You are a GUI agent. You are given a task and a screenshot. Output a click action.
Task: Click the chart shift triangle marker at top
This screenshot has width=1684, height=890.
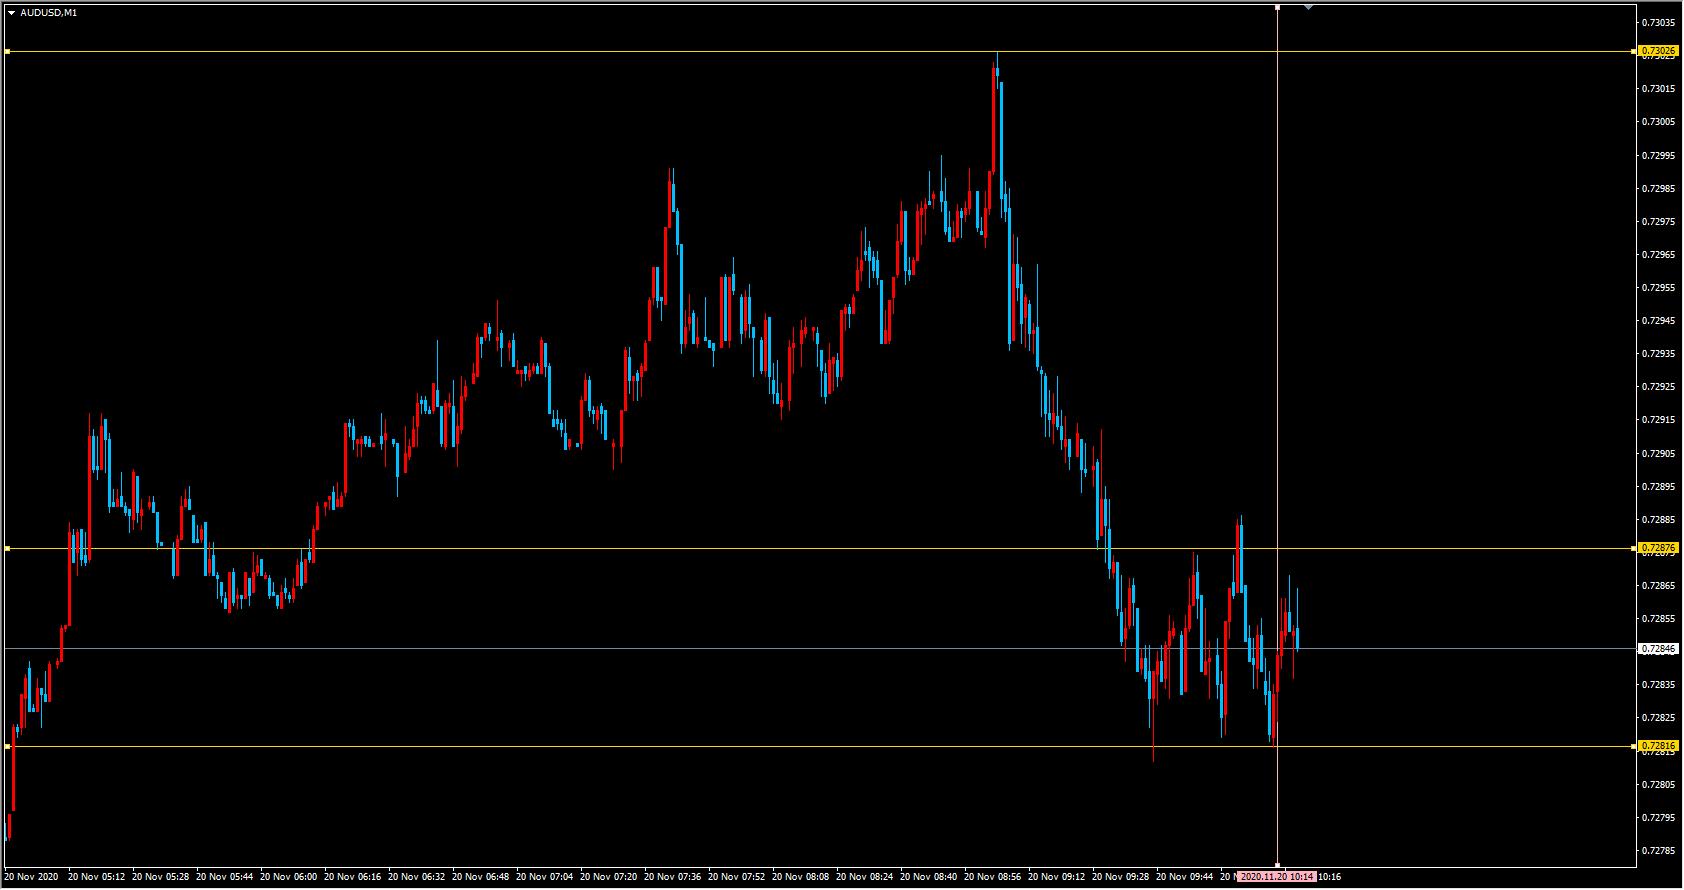coord(1308,8)
